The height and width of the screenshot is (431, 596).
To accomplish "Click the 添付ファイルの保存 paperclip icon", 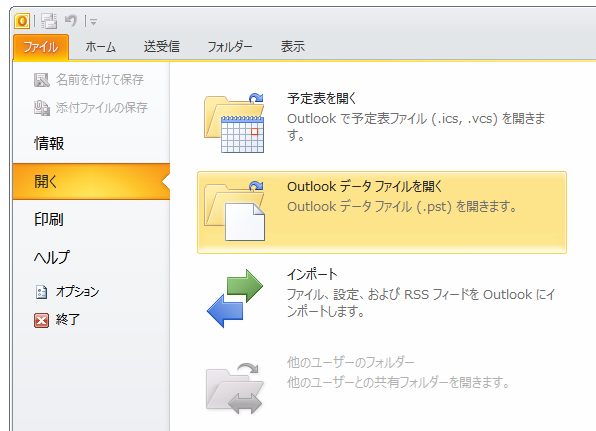I will coord(41,108).
